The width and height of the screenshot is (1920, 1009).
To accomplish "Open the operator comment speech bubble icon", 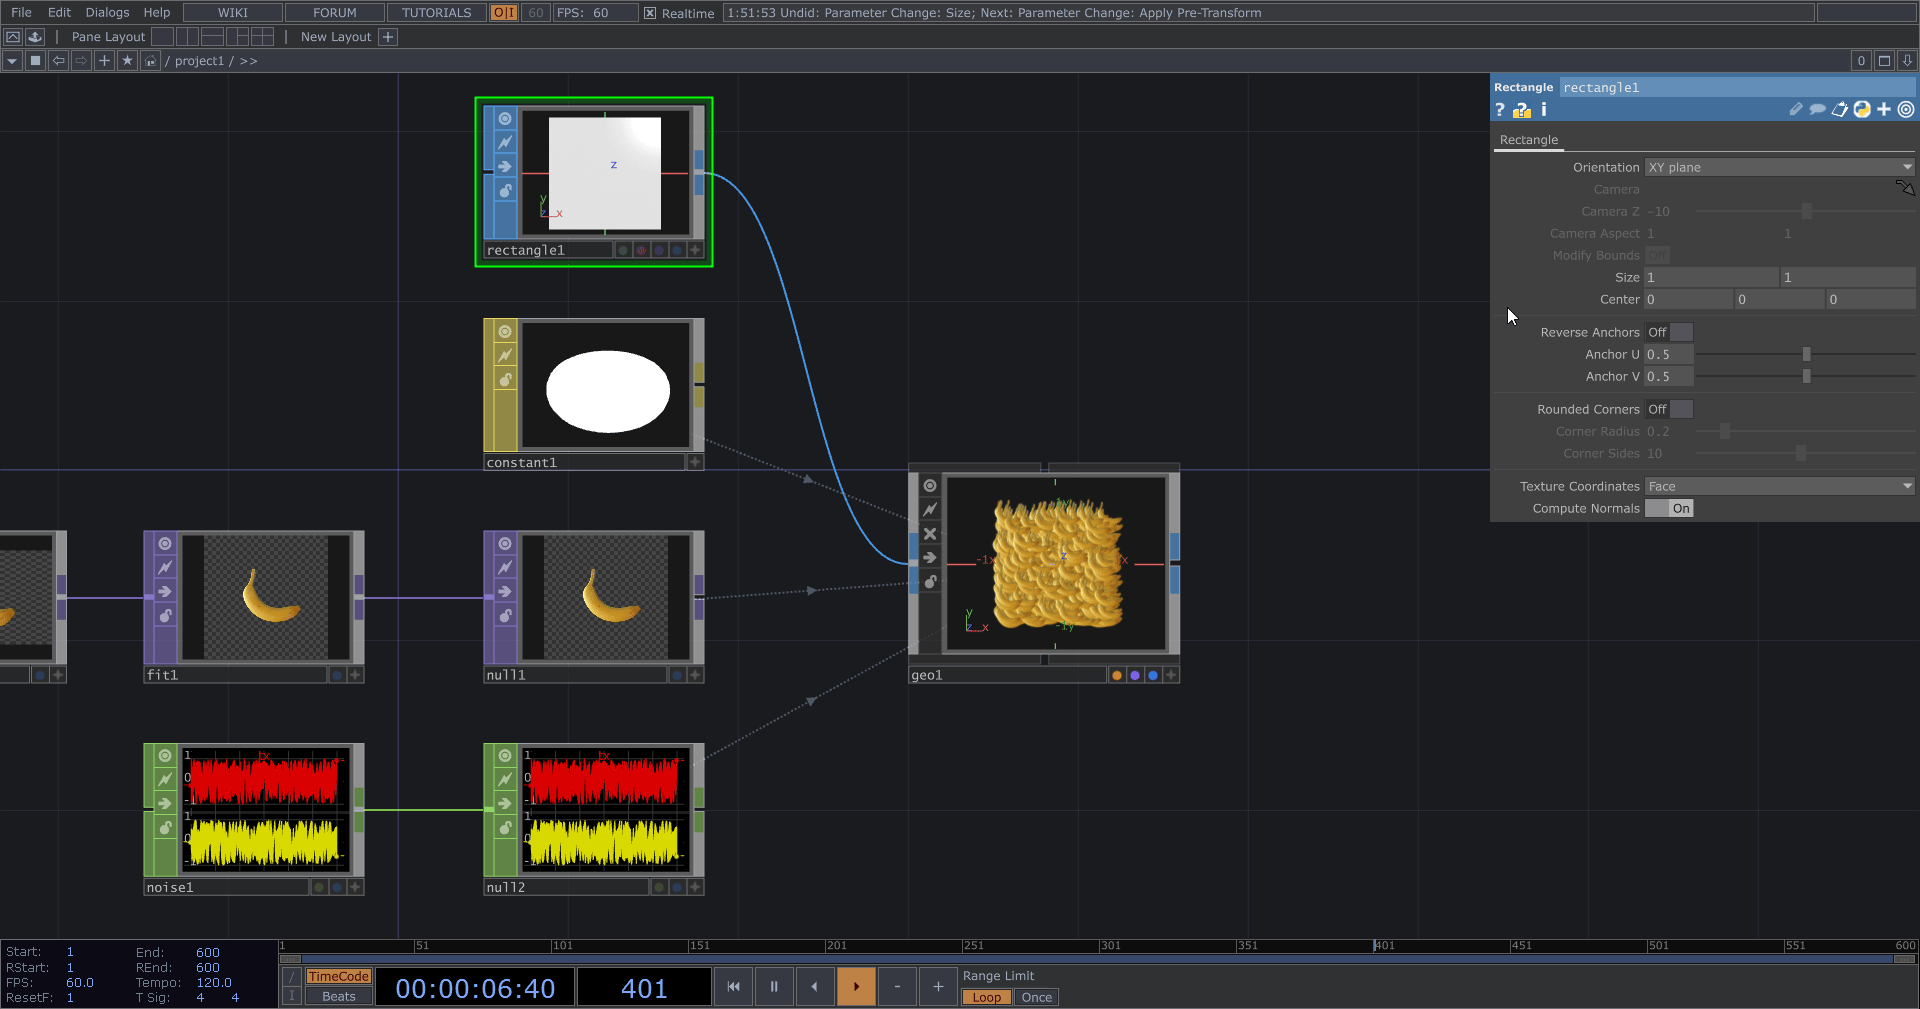I will pyautogui.click(x=1817, y=110).
